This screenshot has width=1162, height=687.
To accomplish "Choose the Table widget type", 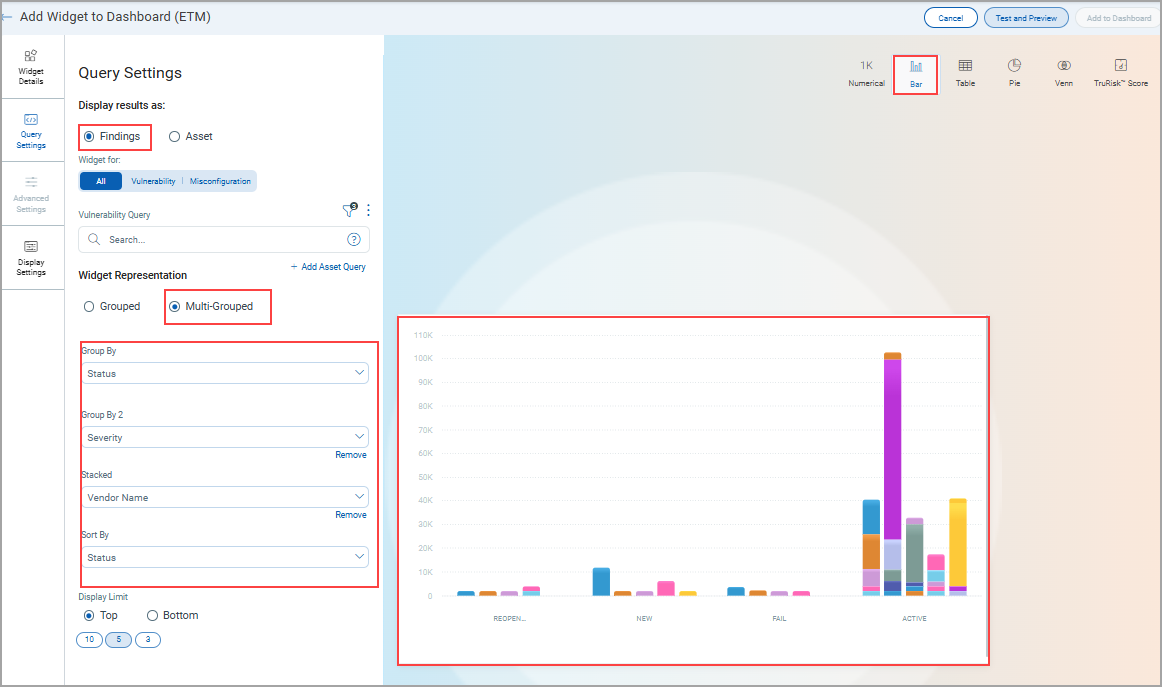I will click(965, 72).
